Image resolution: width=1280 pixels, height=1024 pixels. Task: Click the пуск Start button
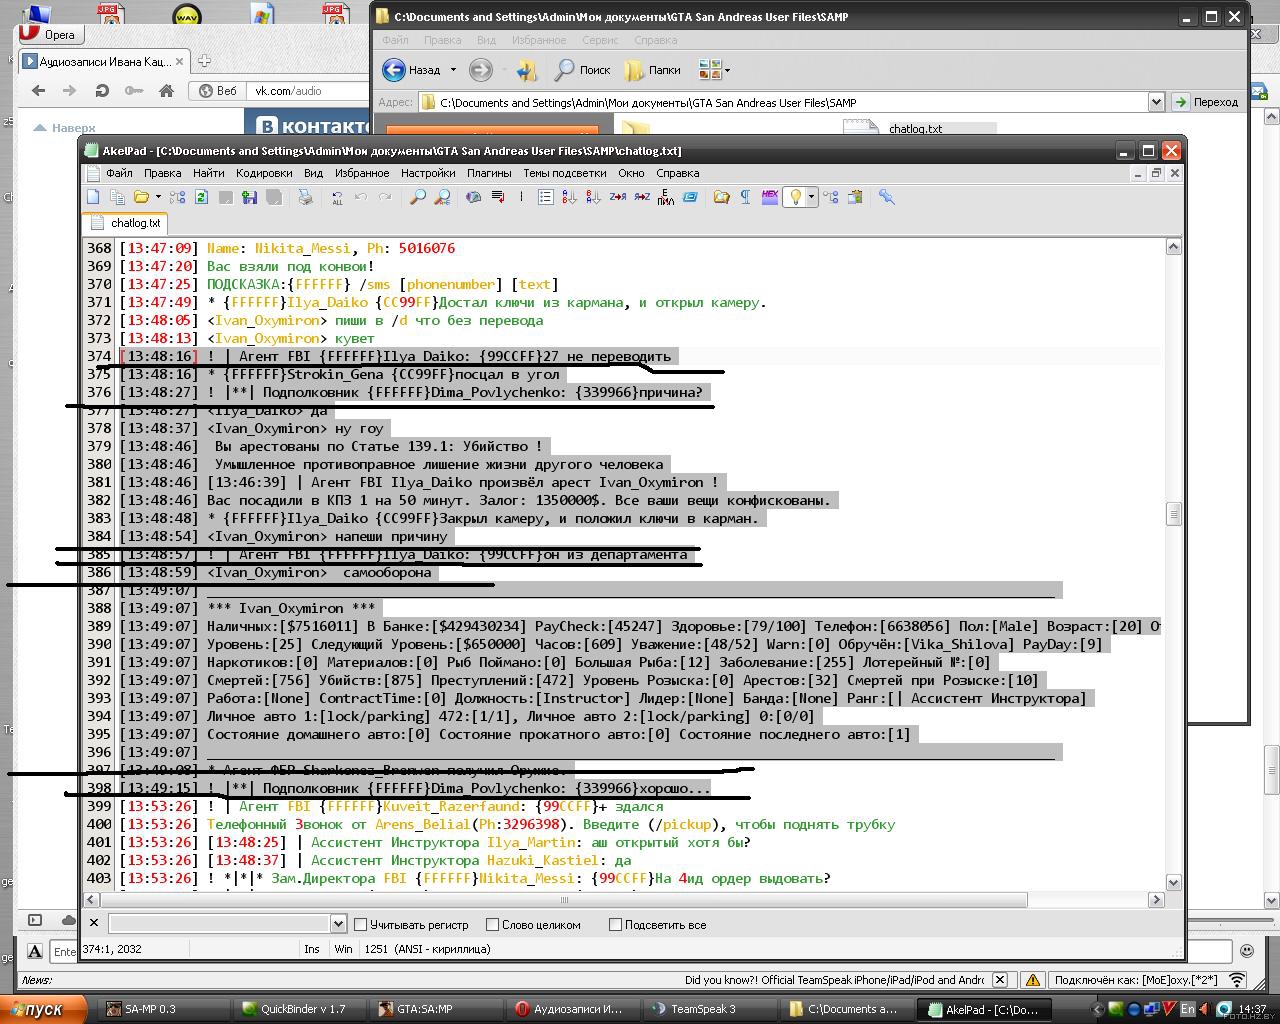(x=44, y=1009)
